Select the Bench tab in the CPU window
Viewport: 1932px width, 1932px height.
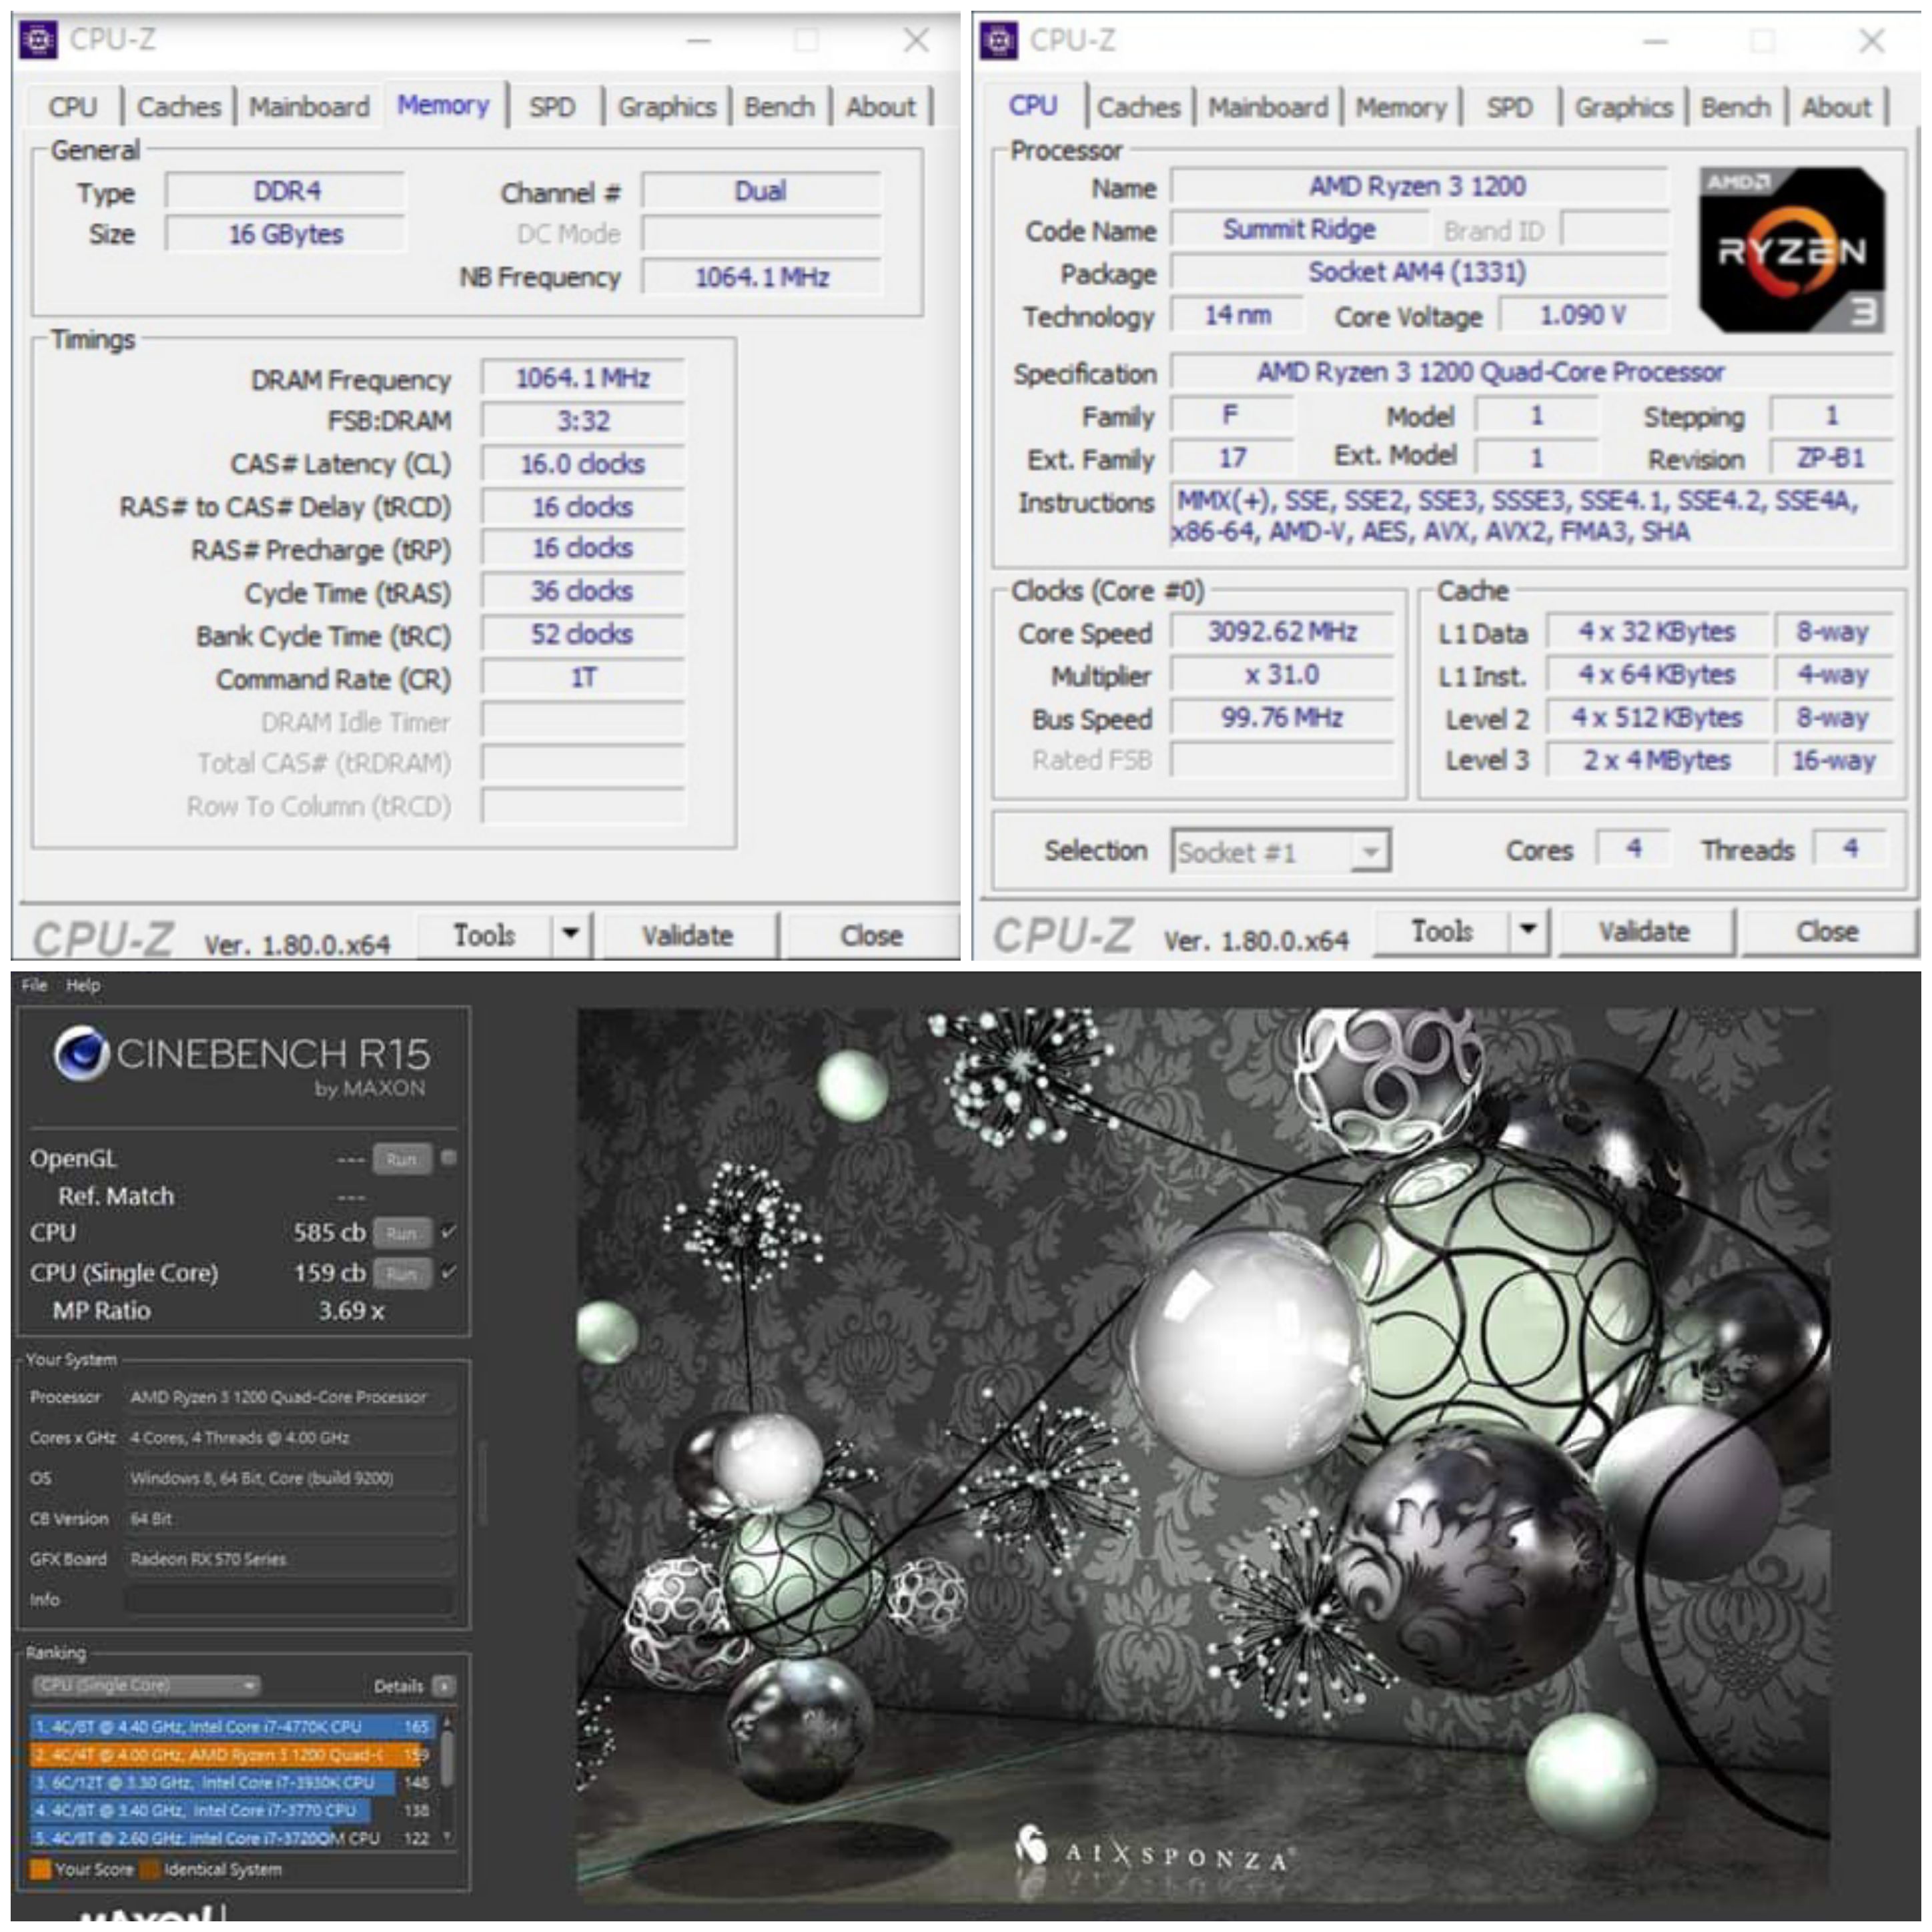pyautogui.click(x=1736, y=107)
